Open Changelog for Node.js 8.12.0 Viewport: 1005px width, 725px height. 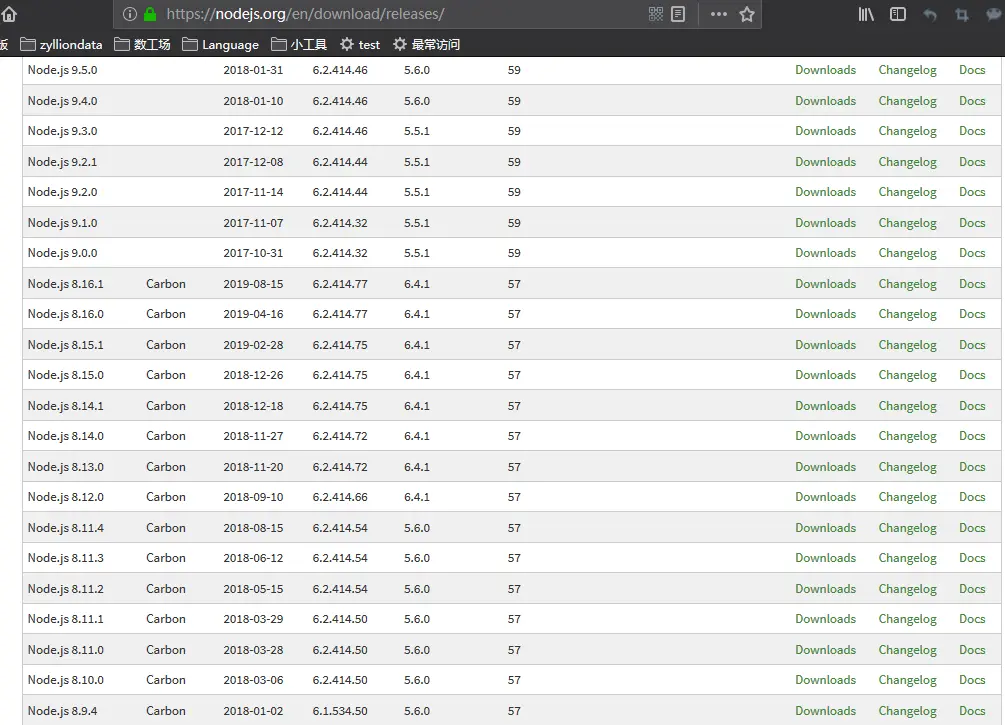[908, 497]
